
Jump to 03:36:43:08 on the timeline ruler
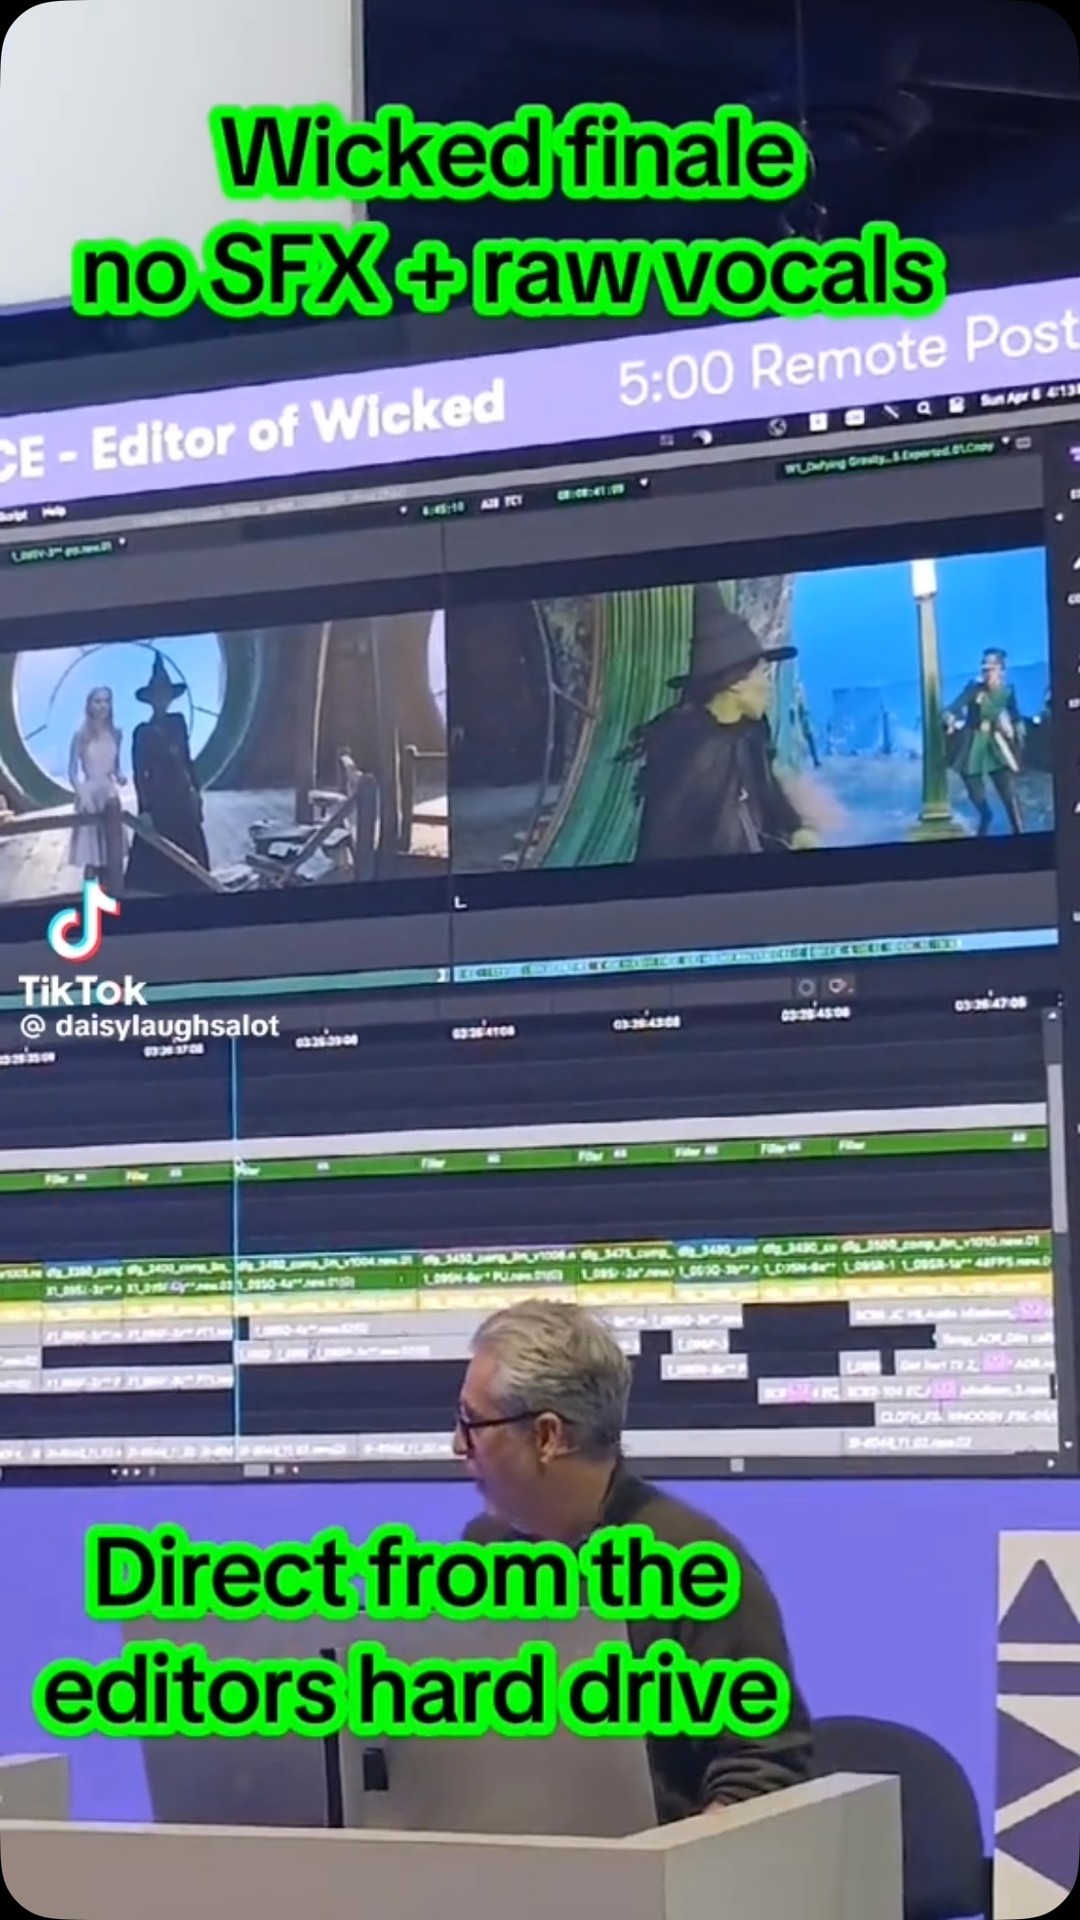[648, 1021]
